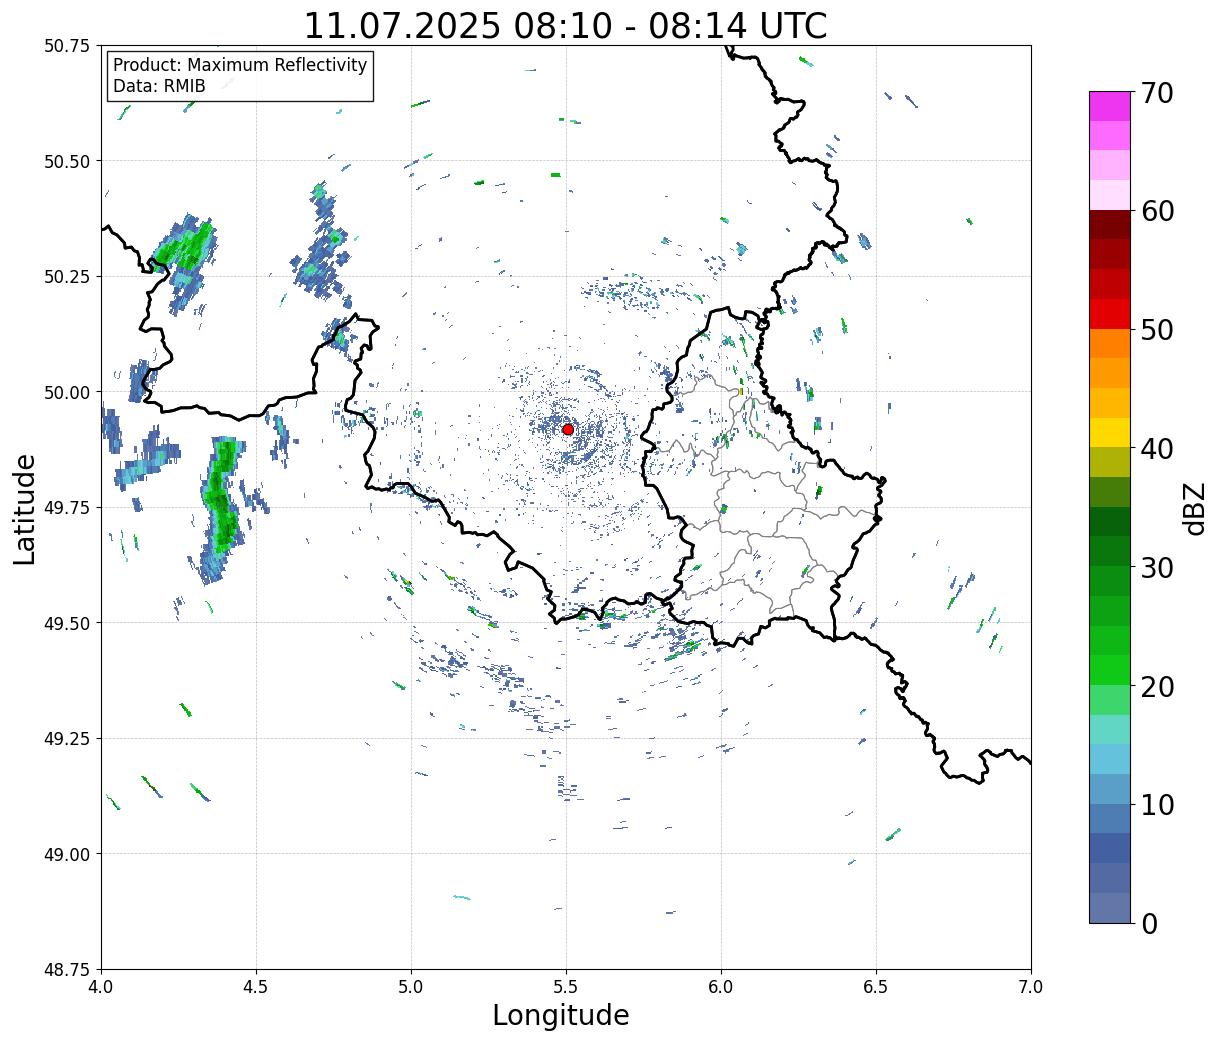Click the 7.0 longitude tick label
The image size is (1219, 1040).
(x=1031, y=987)
